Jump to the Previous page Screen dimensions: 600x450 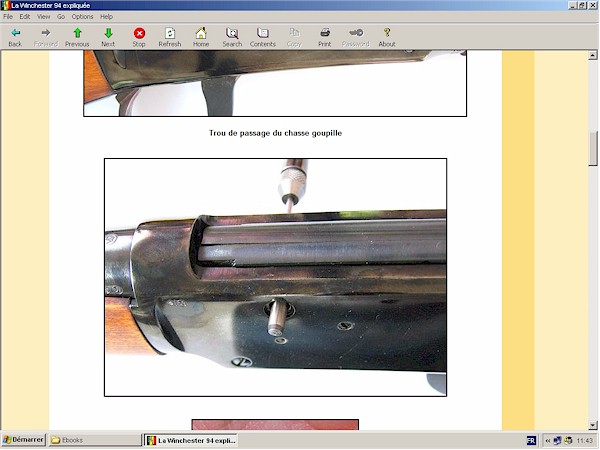[x=77, y=37]
